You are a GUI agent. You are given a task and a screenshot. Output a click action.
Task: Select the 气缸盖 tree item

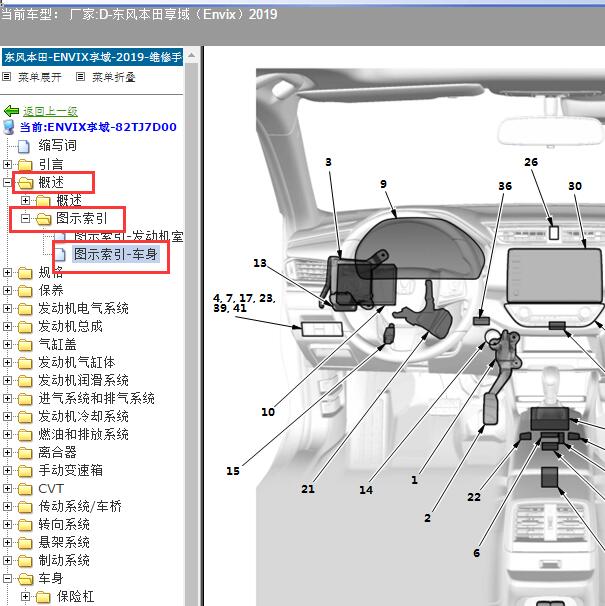click(57, 345)
